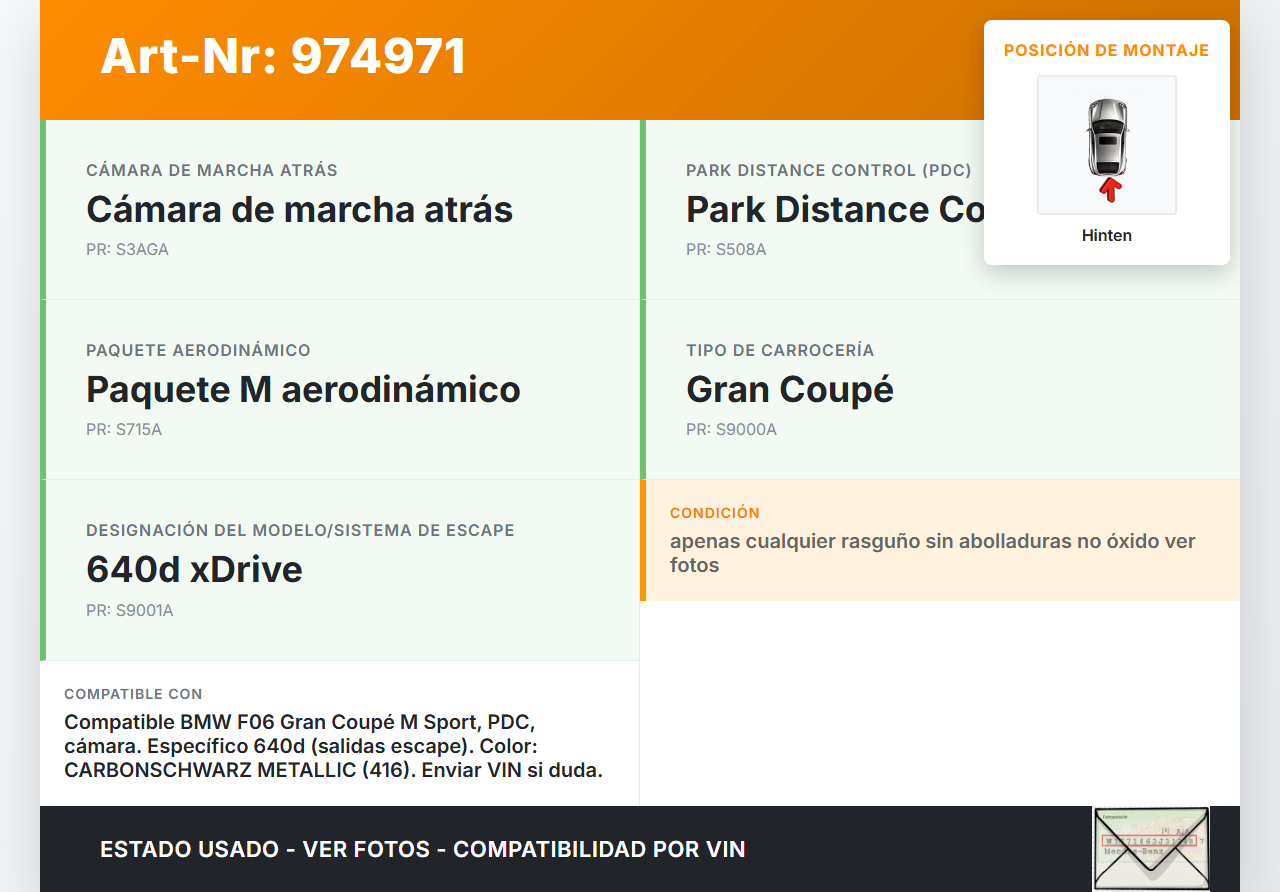Open the envelope thumbnail in the footer
The height and width of the screenshot is (892, 1280).
(1151, 848)
